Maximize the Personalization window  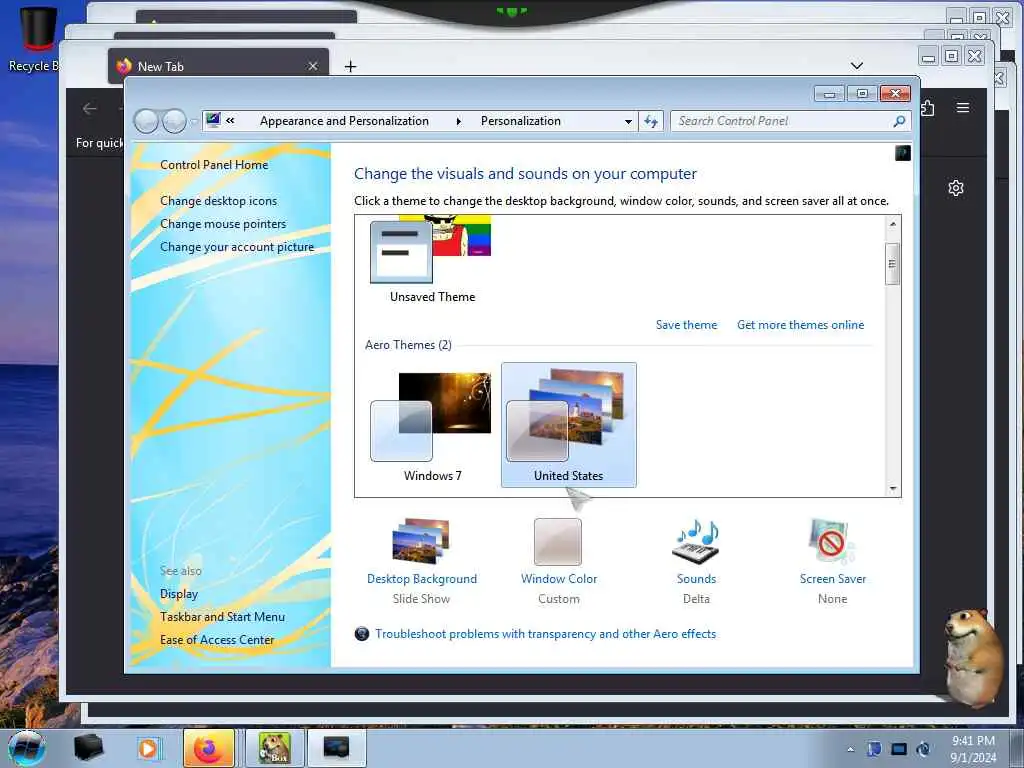[862, 94]
